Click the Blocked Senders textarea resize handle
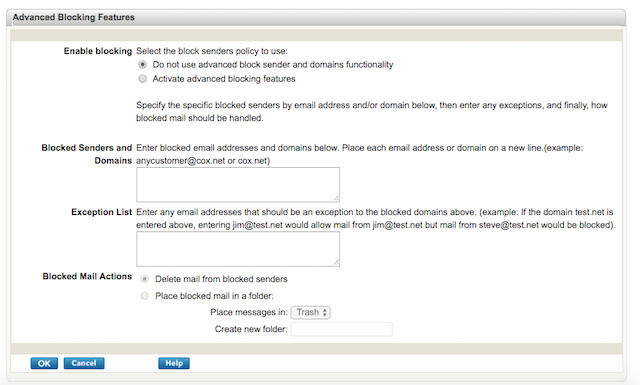 [x=336, y=198]
